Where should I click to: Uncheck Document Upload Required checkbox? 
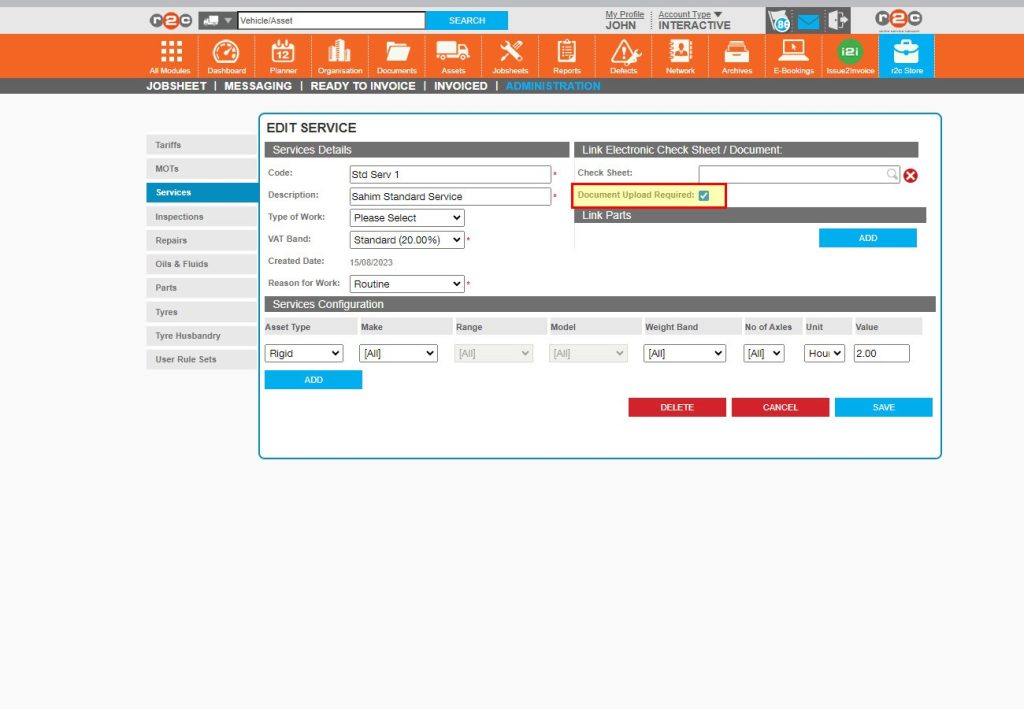coord(703,195)
